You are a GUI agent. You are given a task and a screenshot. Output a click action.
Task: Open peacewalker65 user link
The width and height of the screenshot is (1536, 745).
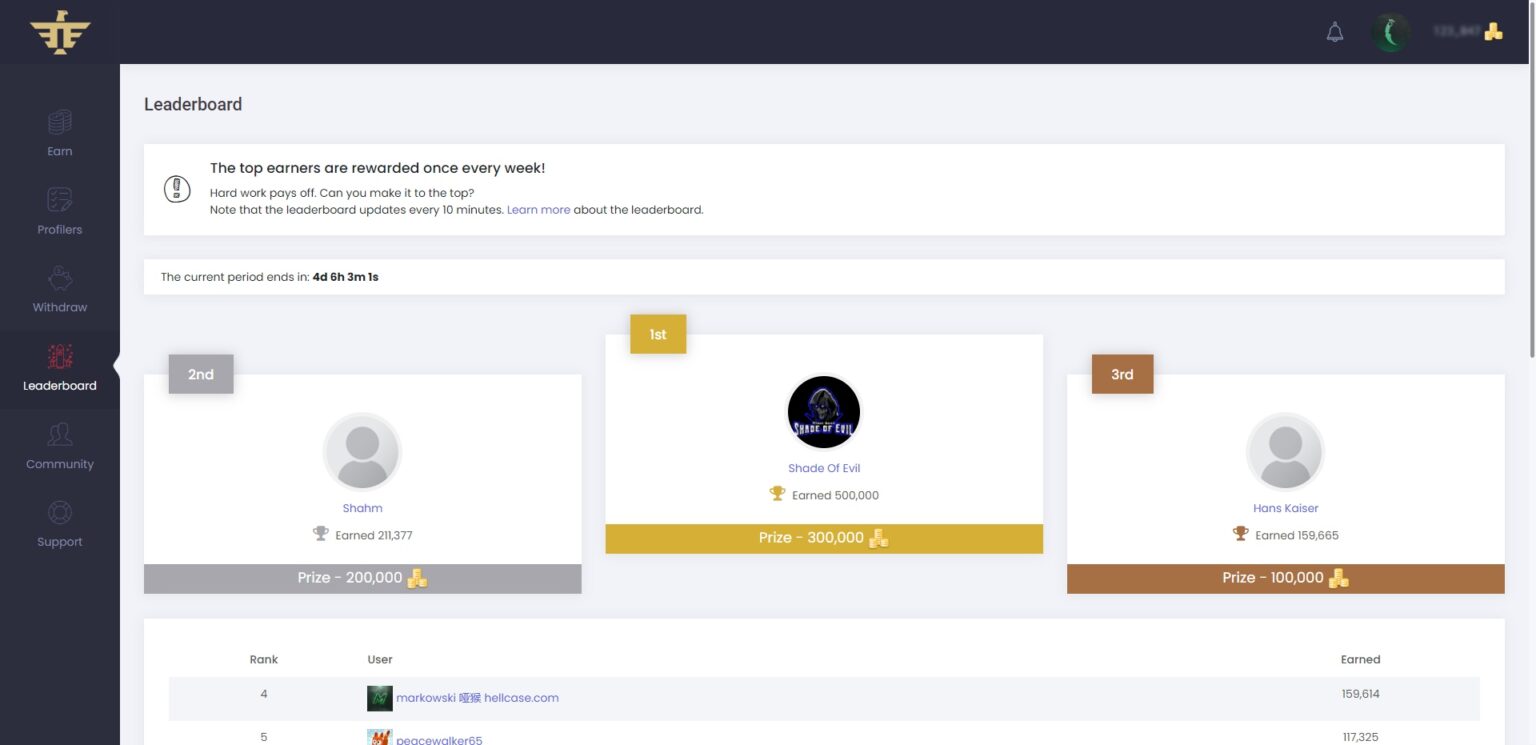pyautogui.click(x=439, y=739)
